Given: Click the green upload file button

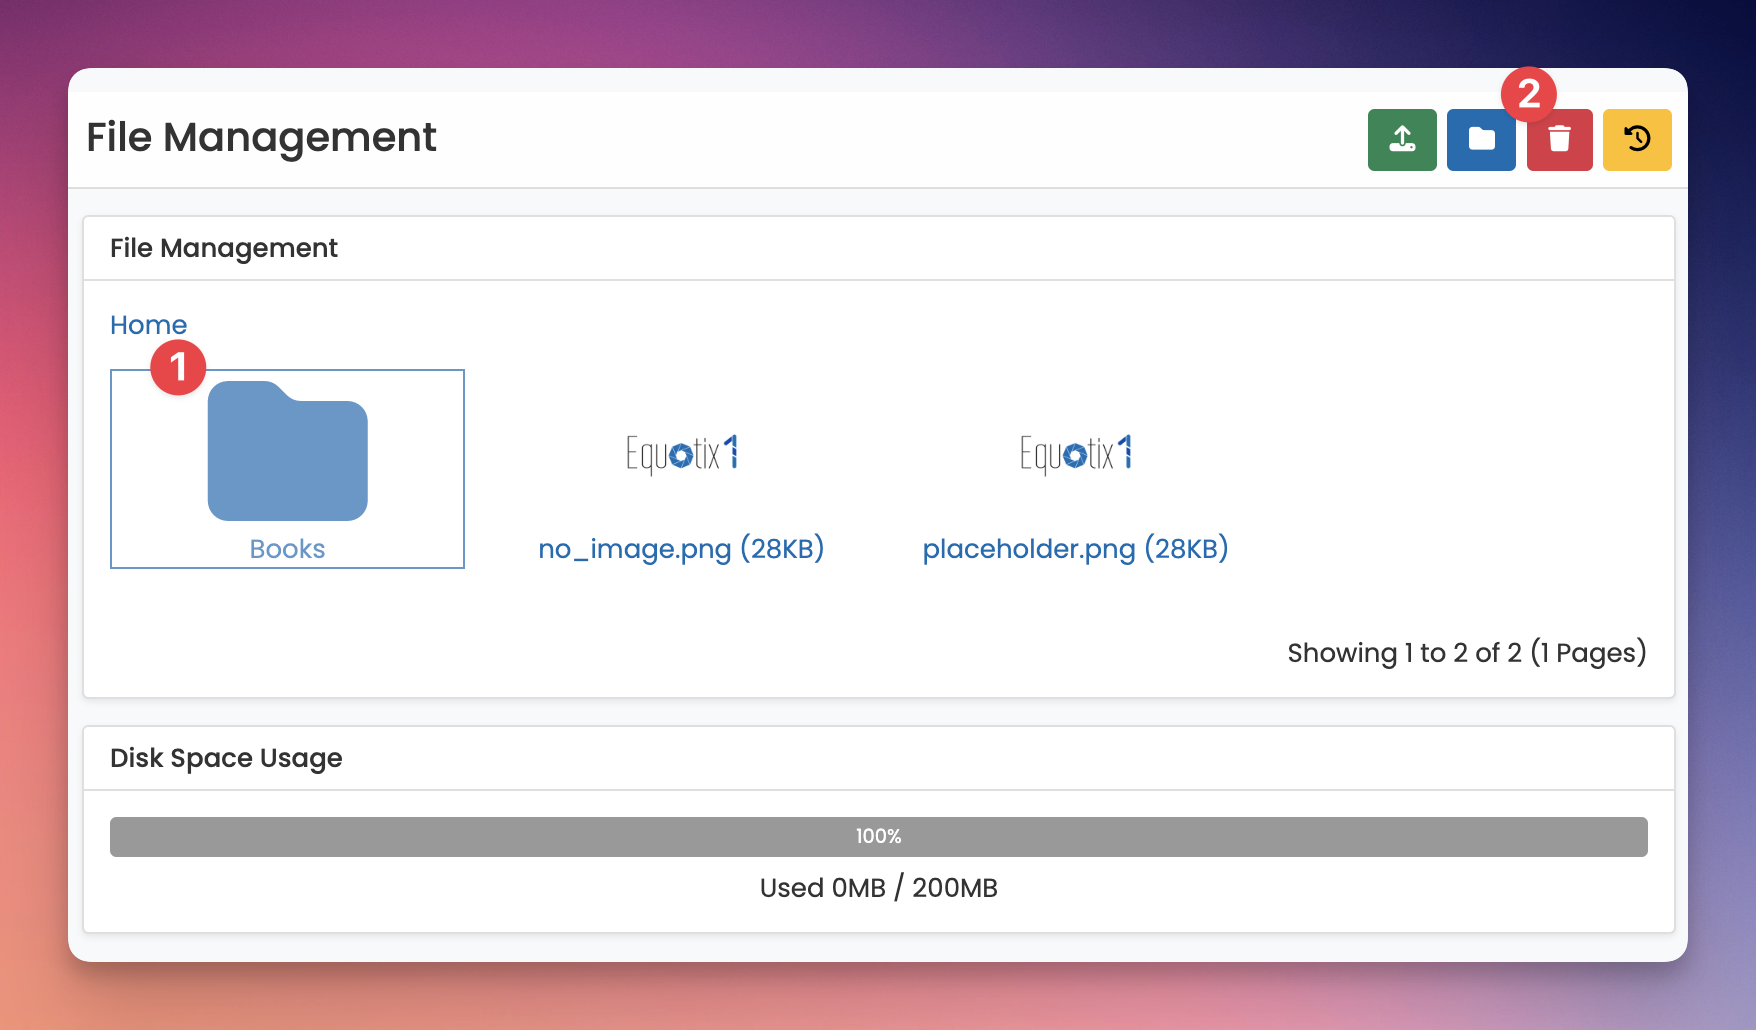Looking at the screenshot, I should (x=1401, y=140).
